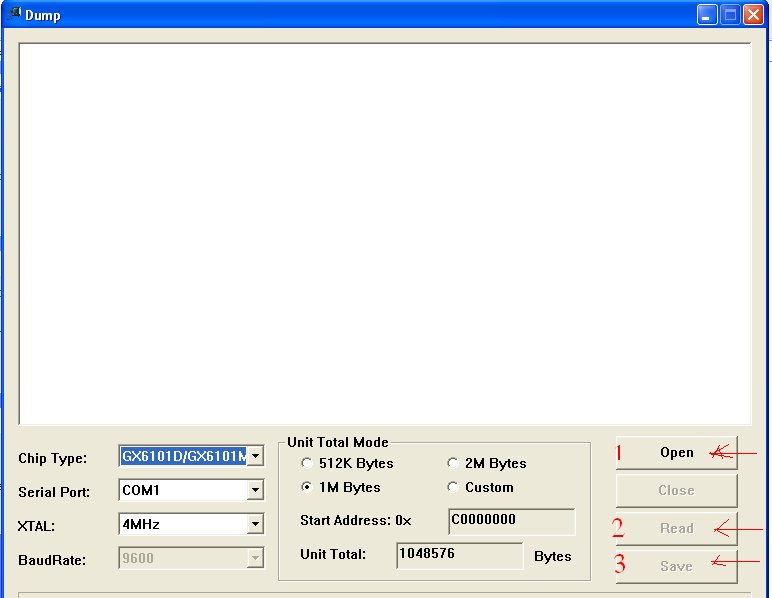Screen dimensions: 772x598
Task: Click the selected GX6101D chip type value
Action: 183,456
